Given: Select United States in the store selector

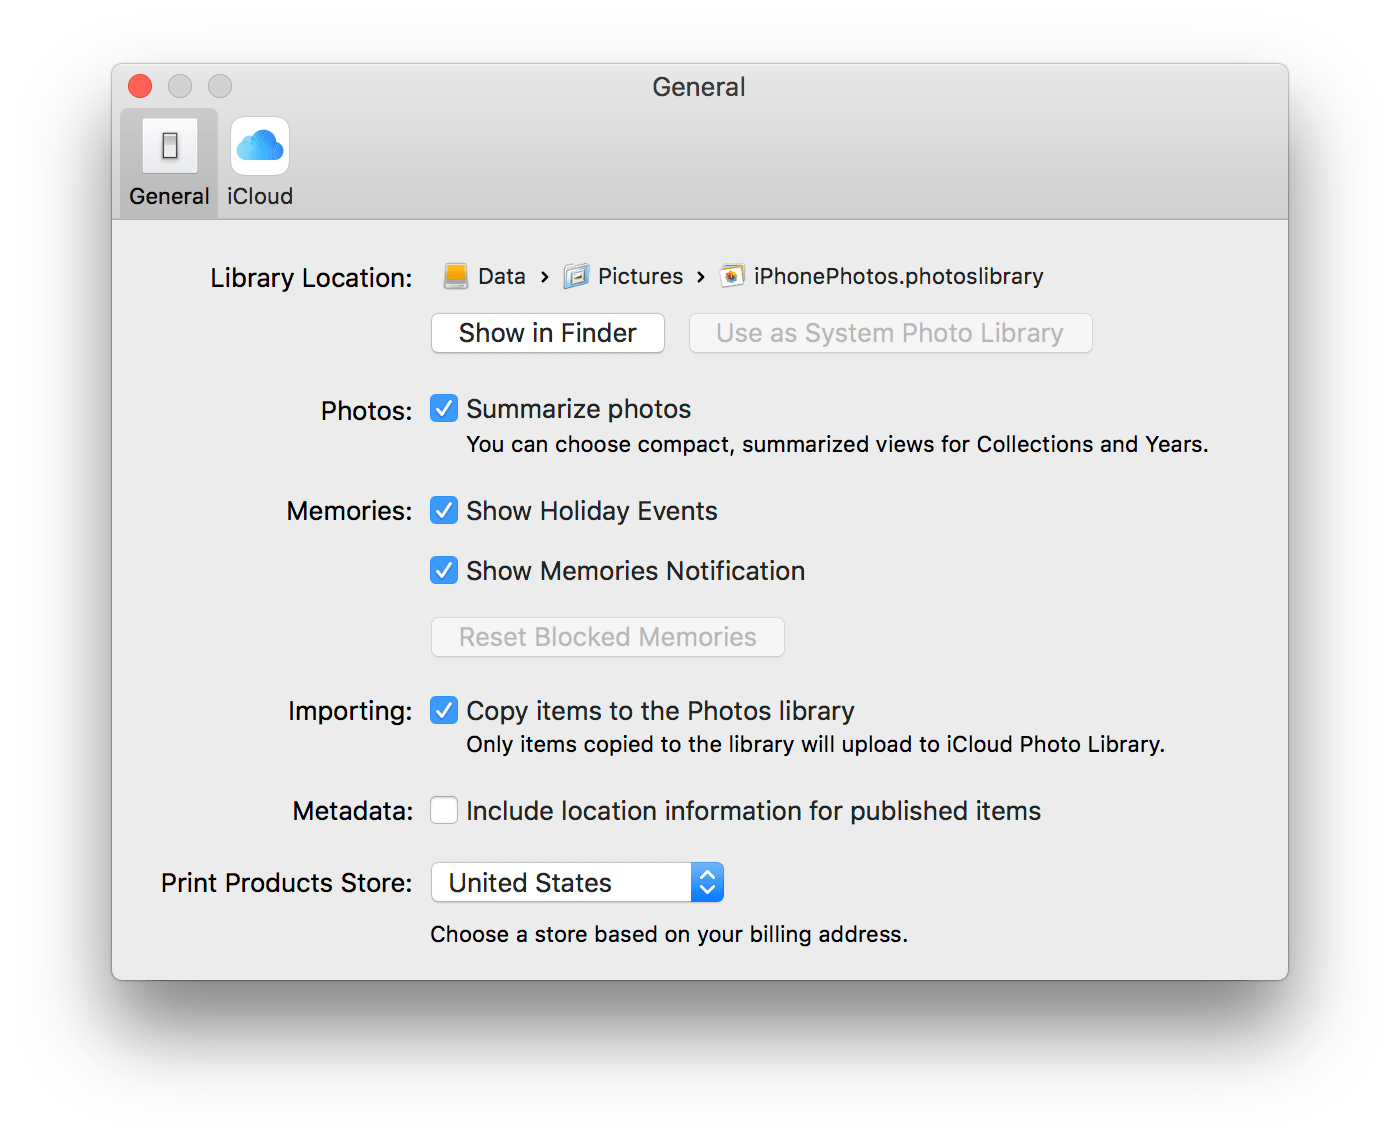Looking at the screenshot, I should [560, 882].
